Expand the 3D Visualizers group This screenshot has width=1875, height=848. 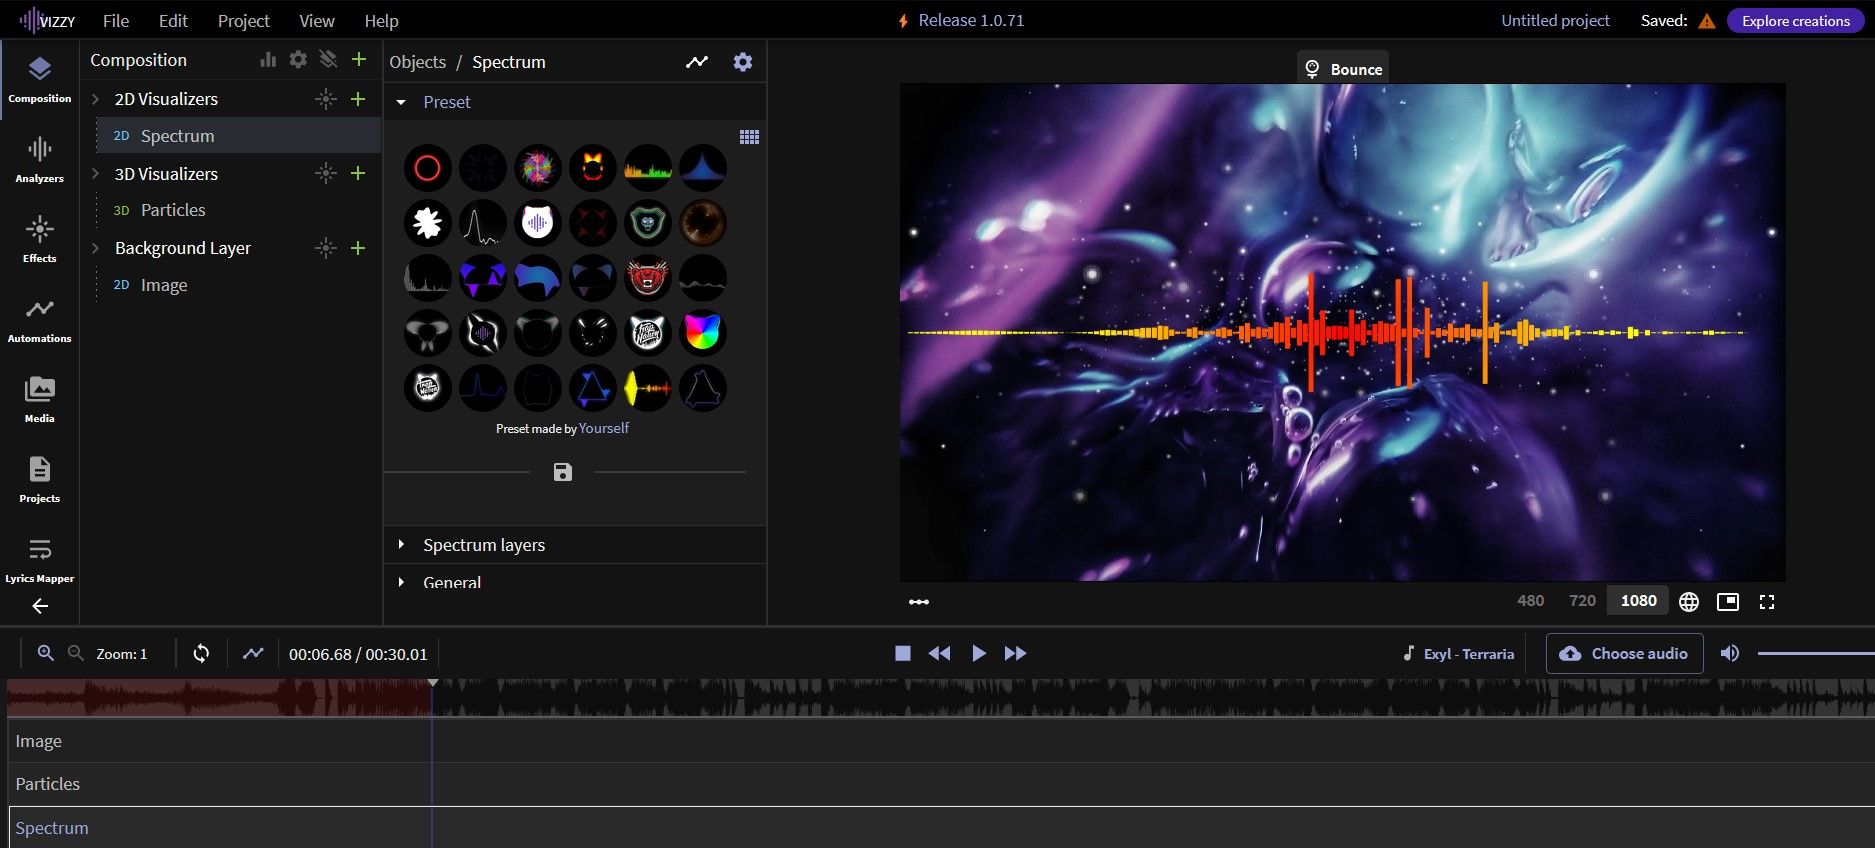96,174
